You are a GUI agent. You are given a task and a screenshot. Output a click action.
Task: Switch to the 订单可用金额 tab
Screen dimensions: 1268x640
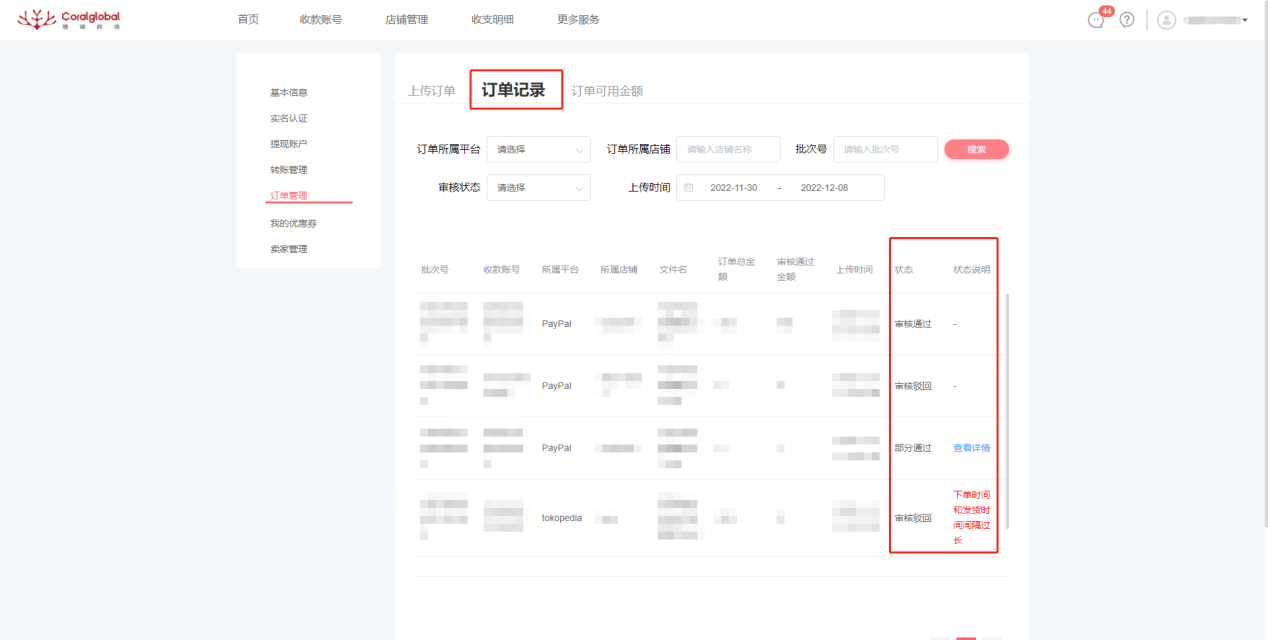607,89
